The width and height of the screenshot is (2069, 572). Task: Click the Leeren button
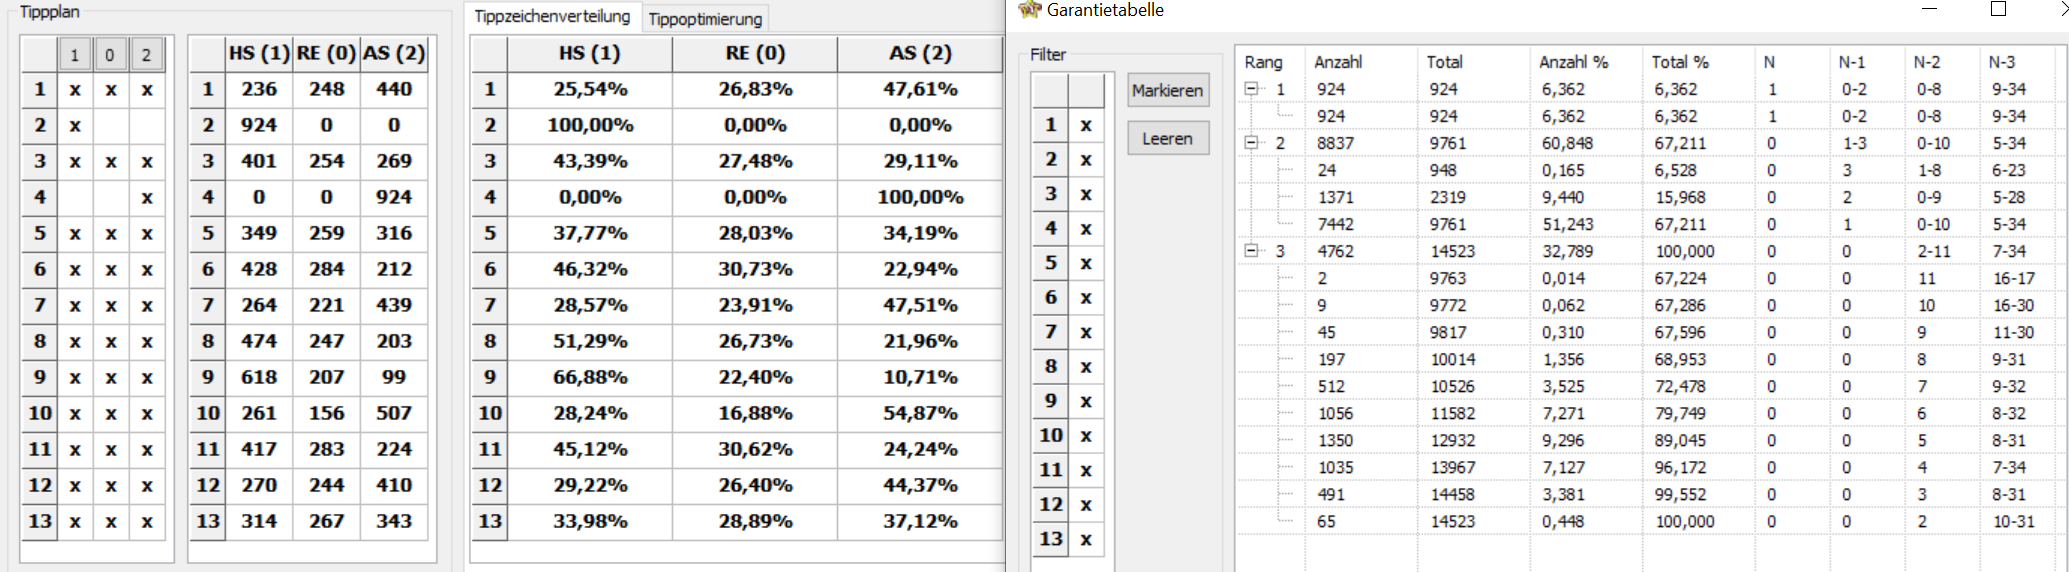pyautogui.click(x=1167, y=138)
